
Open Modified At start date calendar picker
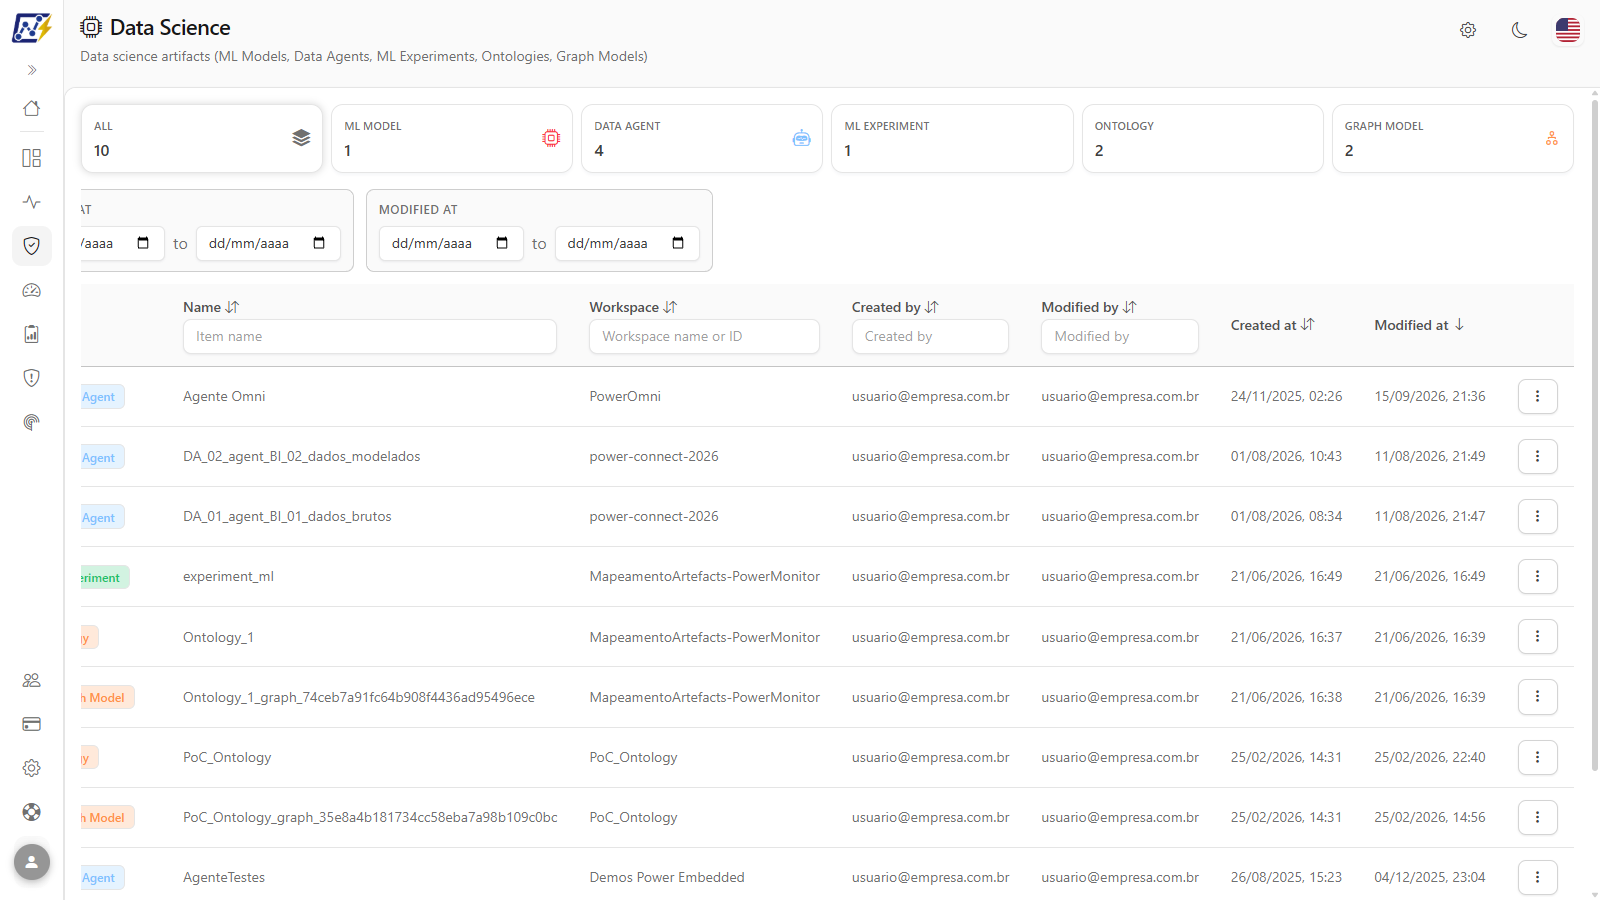502,243
